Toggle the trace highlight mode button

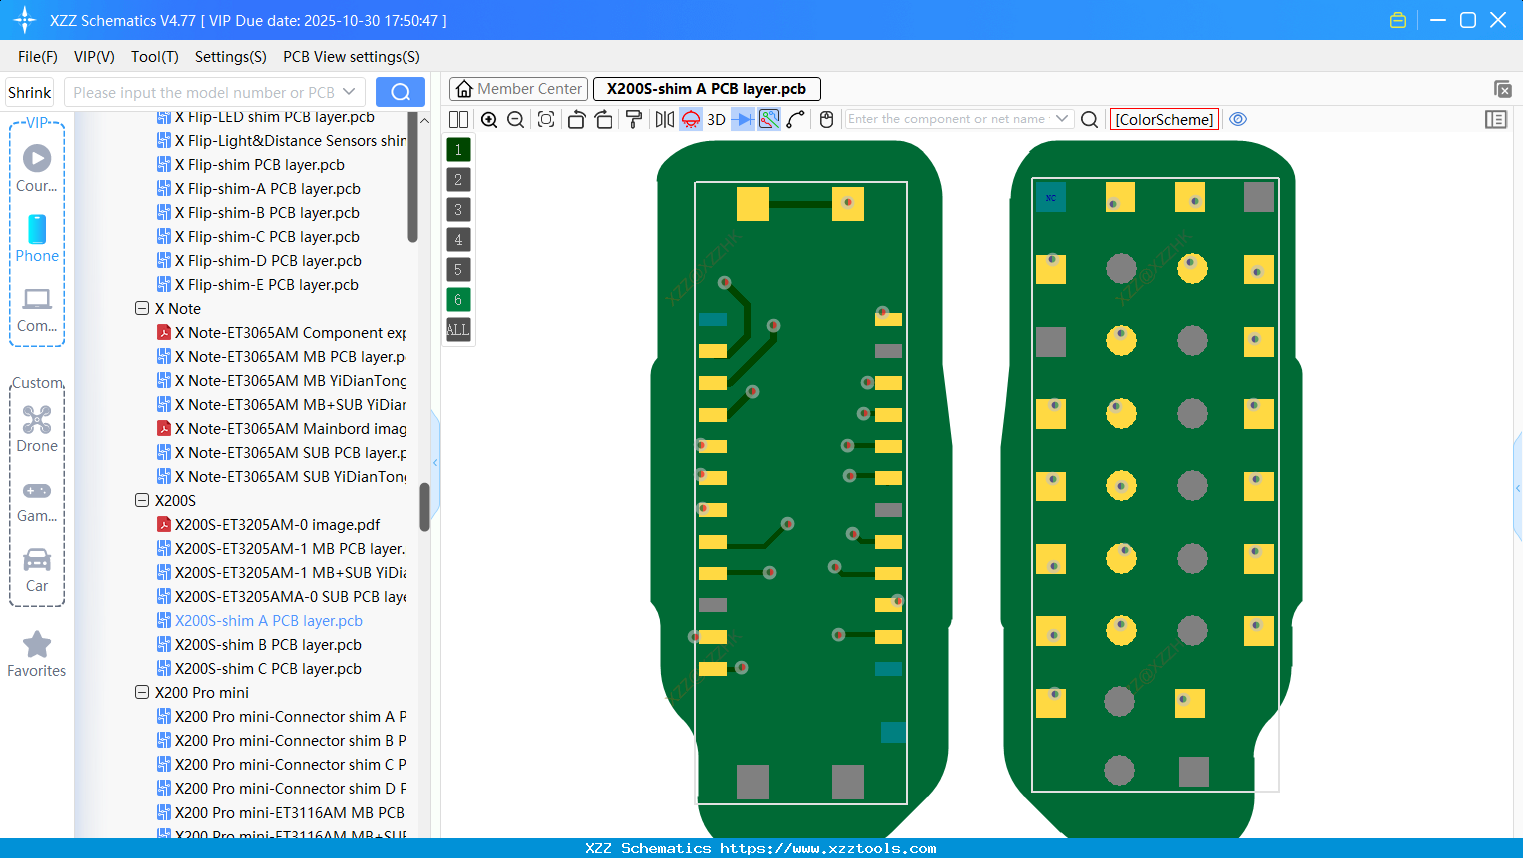pyautogui.click(x=769, y=119)
